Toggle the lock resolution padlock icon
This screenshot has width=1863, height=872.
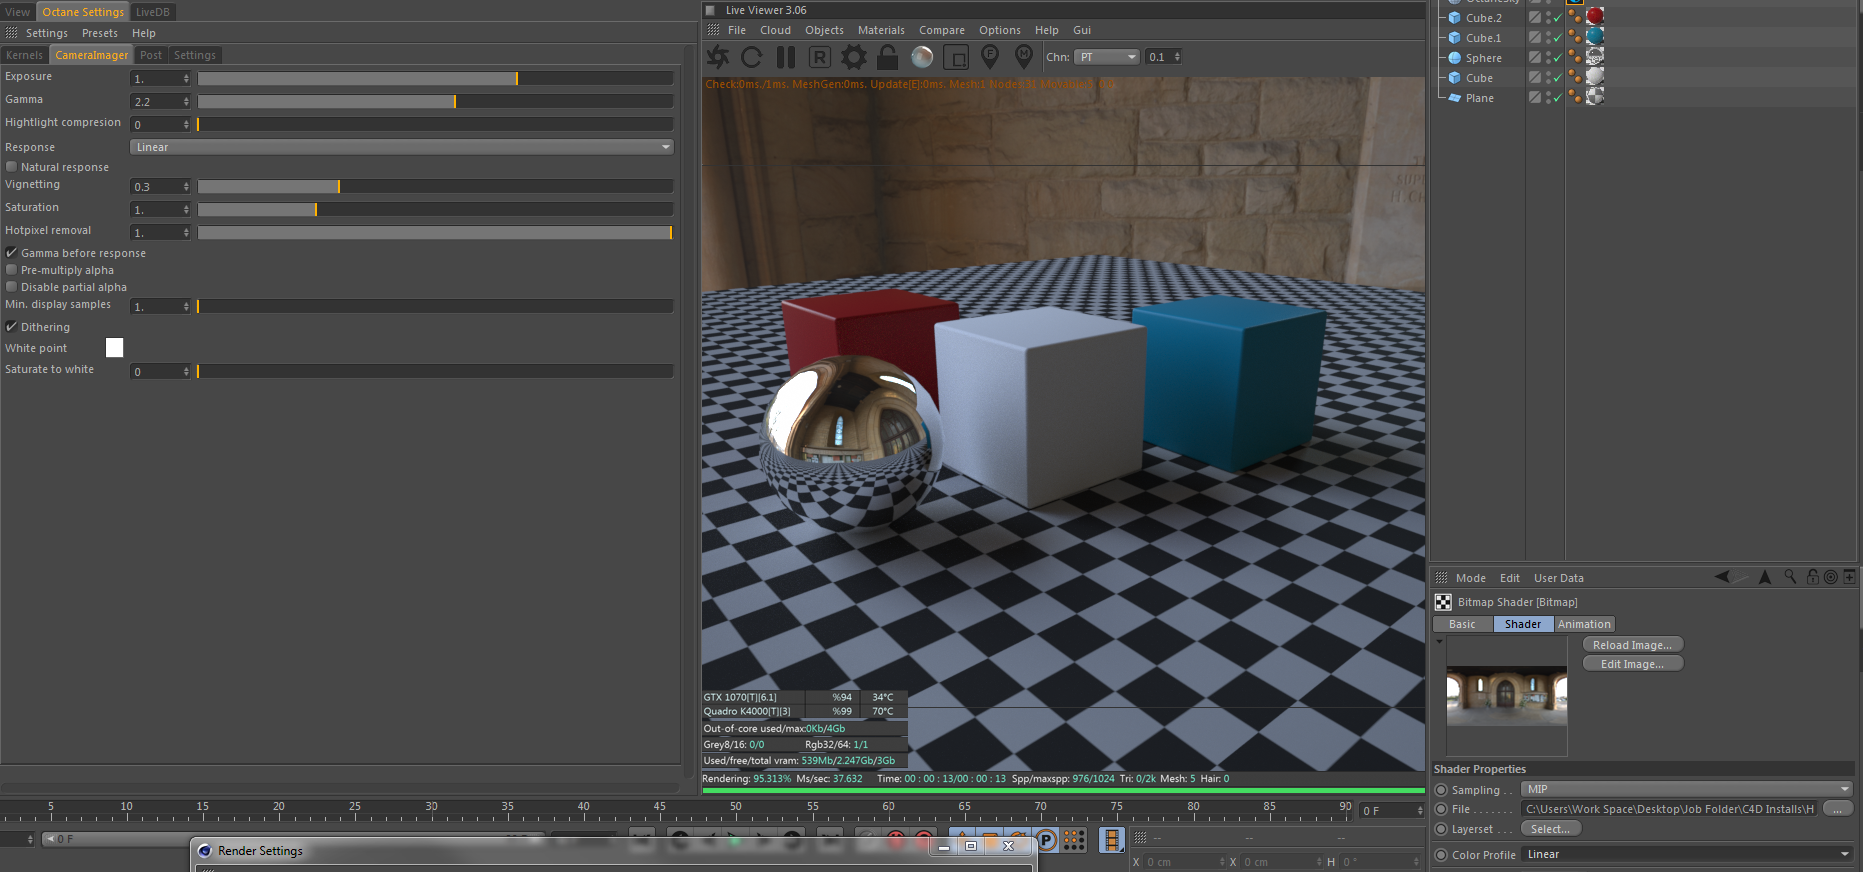click(x=887, y=57)
